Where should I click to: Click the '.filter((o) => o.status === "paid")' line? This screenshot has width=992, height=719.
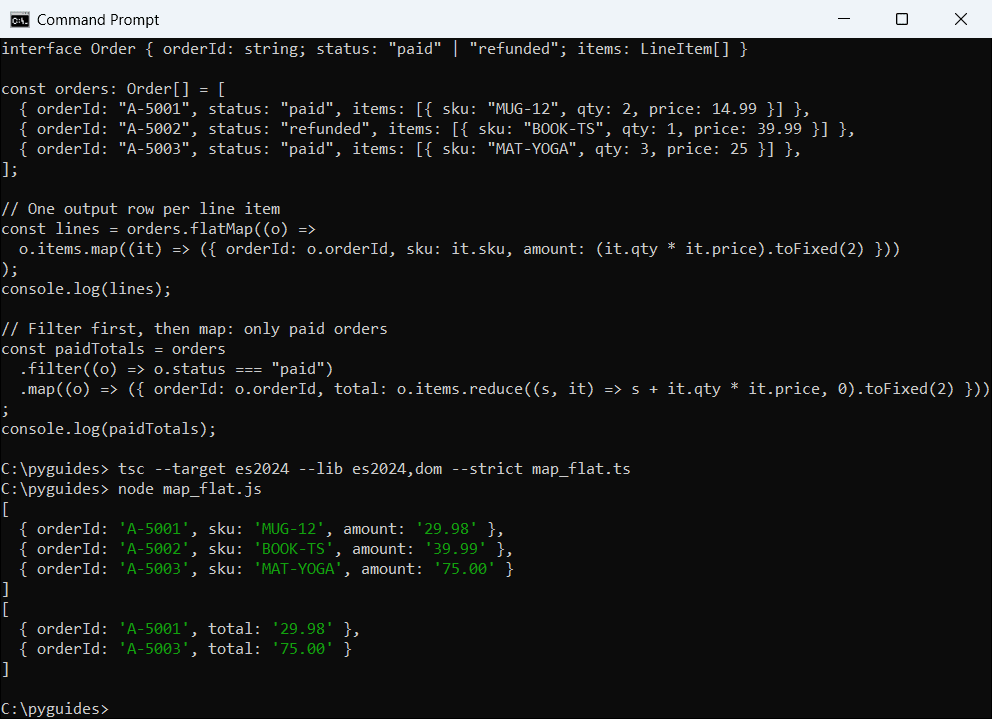(176, 369)
